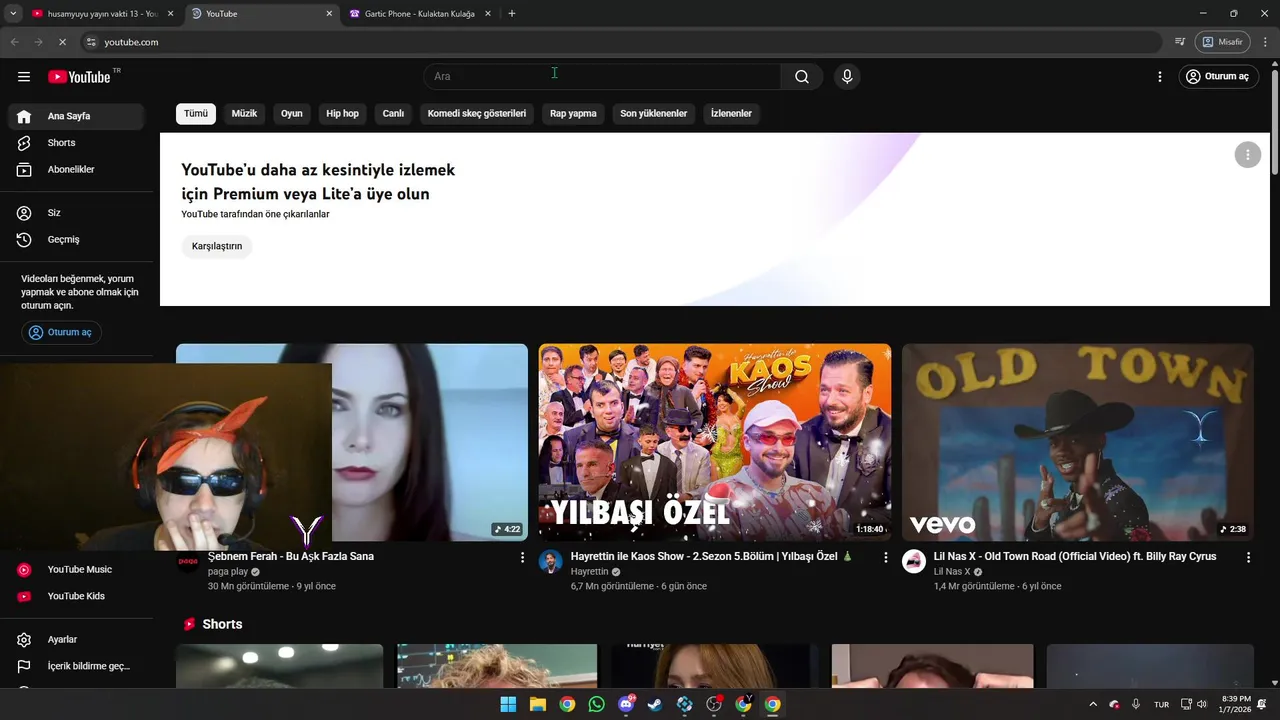Click the Hayrettin channel avatar
Viewport: 1280px width, 720px height.
pos(551,561)
